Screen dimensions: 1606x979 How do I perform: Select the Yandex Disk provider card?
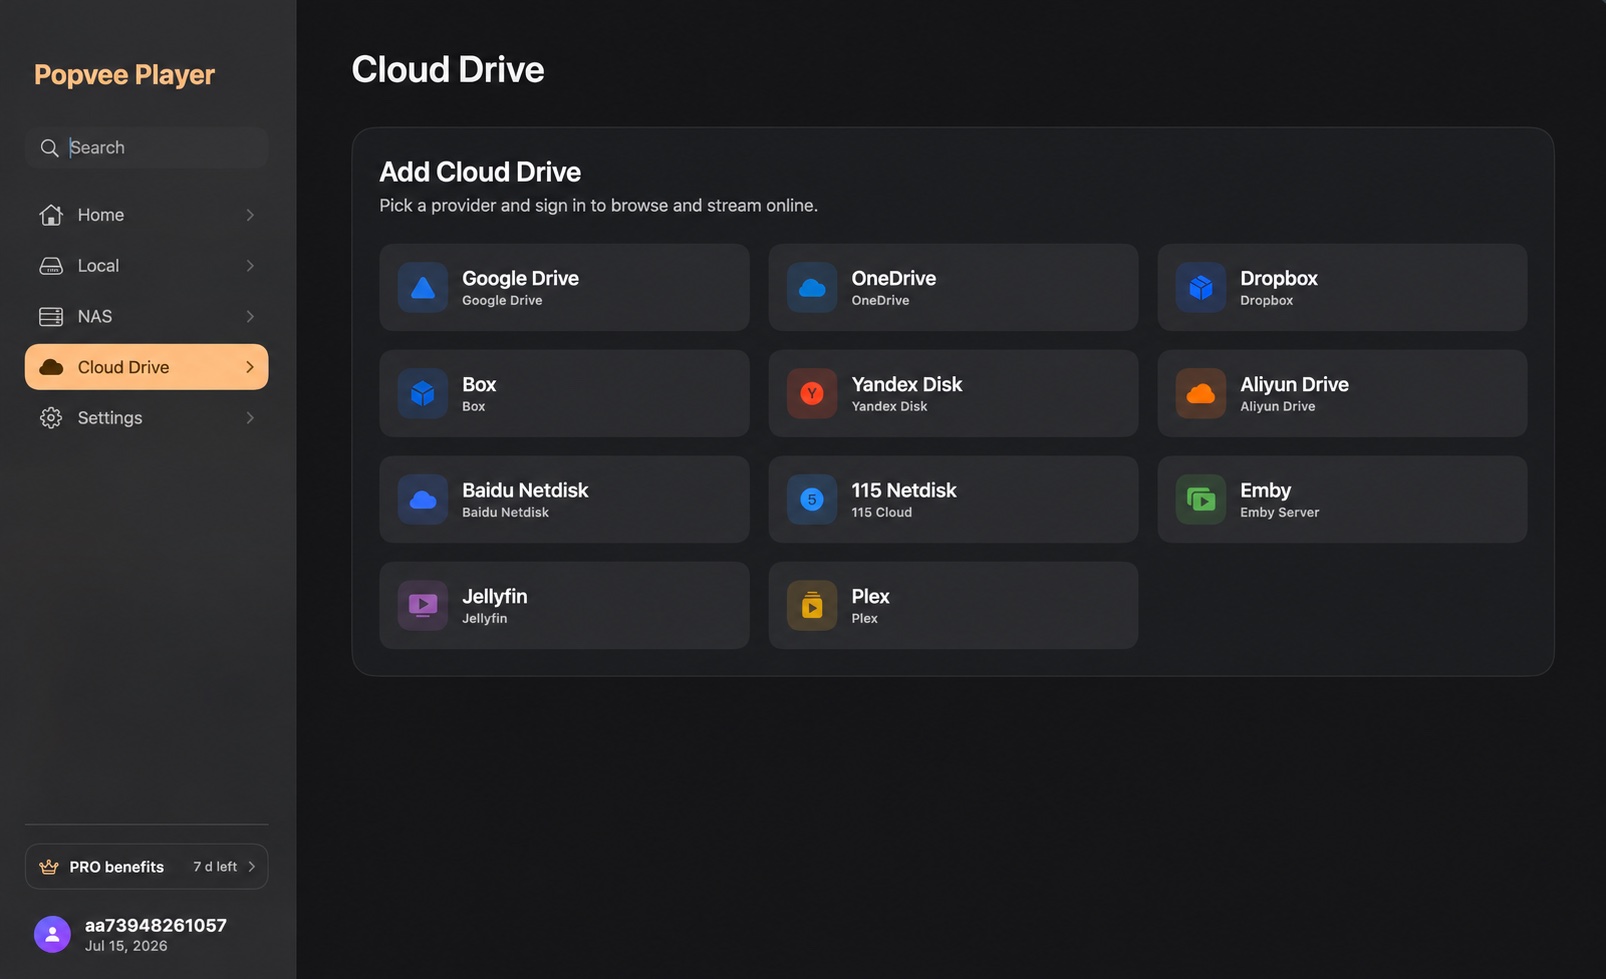click(953, 394)
